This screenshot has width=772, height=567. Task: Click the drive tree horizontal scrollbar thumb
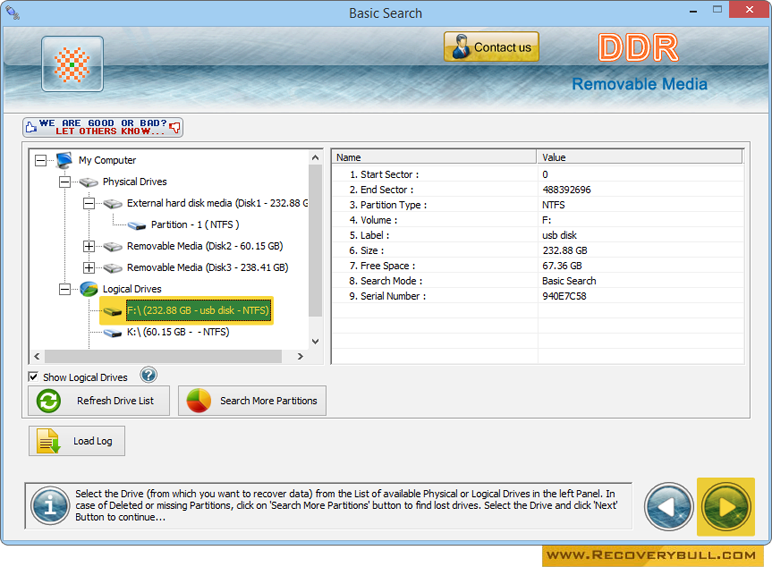point(163,356)
